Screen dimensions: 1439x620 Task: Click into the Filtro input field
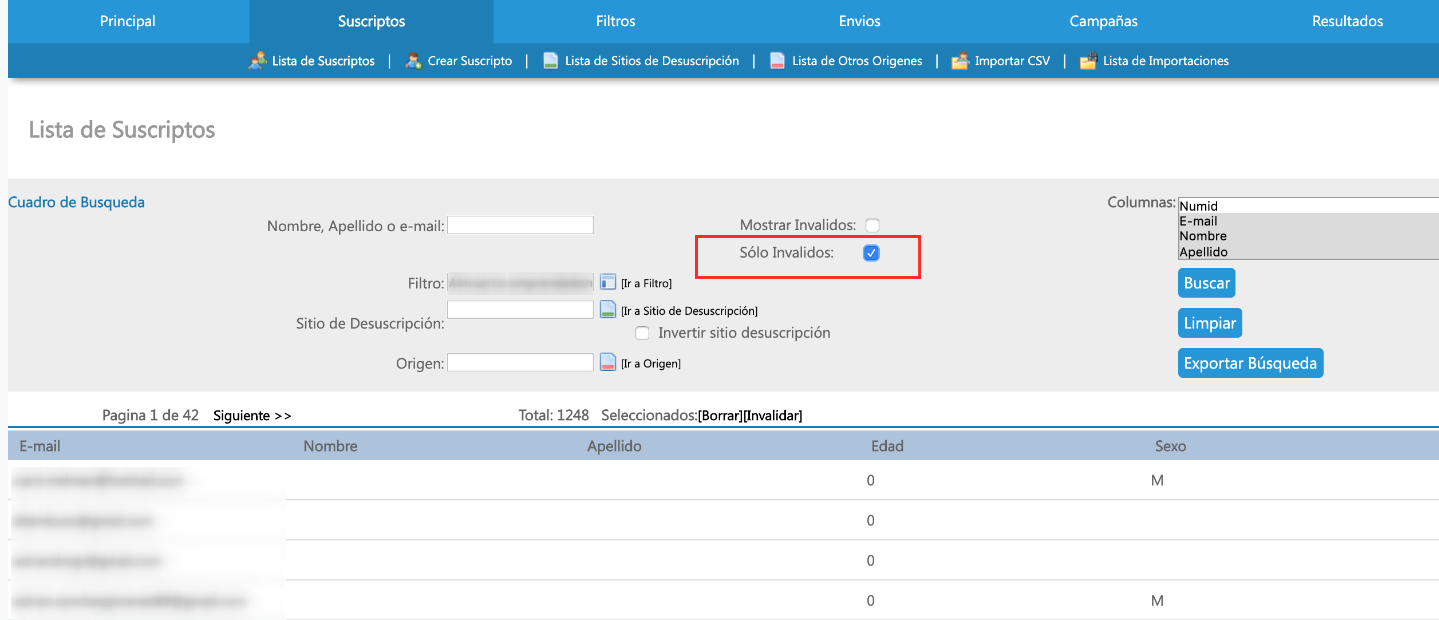click(520, 283)
